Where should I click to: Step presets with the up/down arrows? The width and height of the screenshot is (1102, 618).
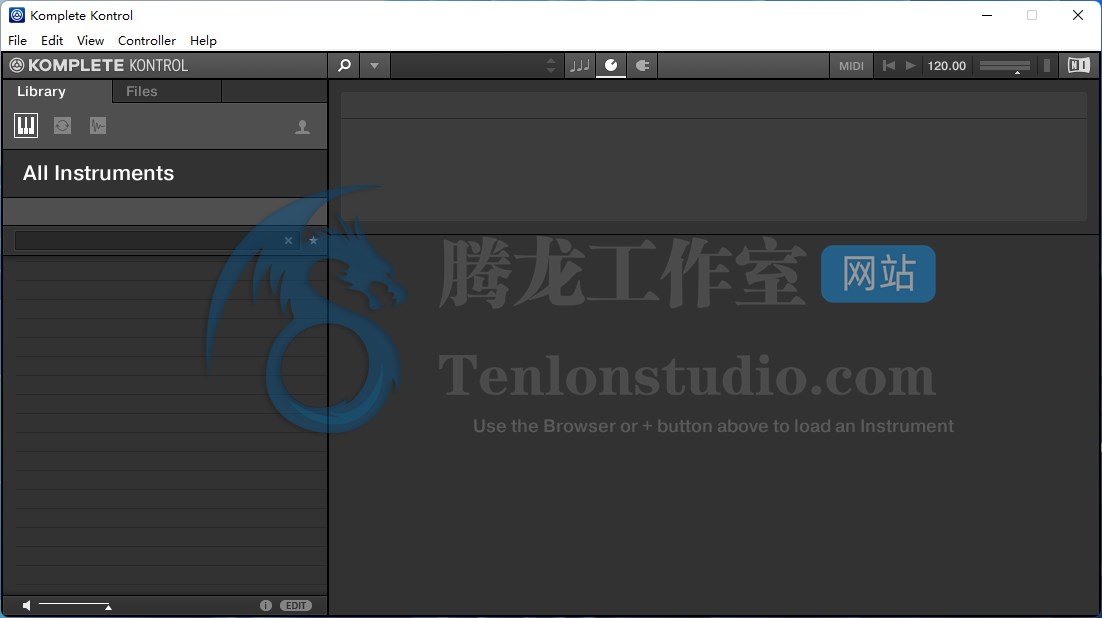[x=551, y=65]
